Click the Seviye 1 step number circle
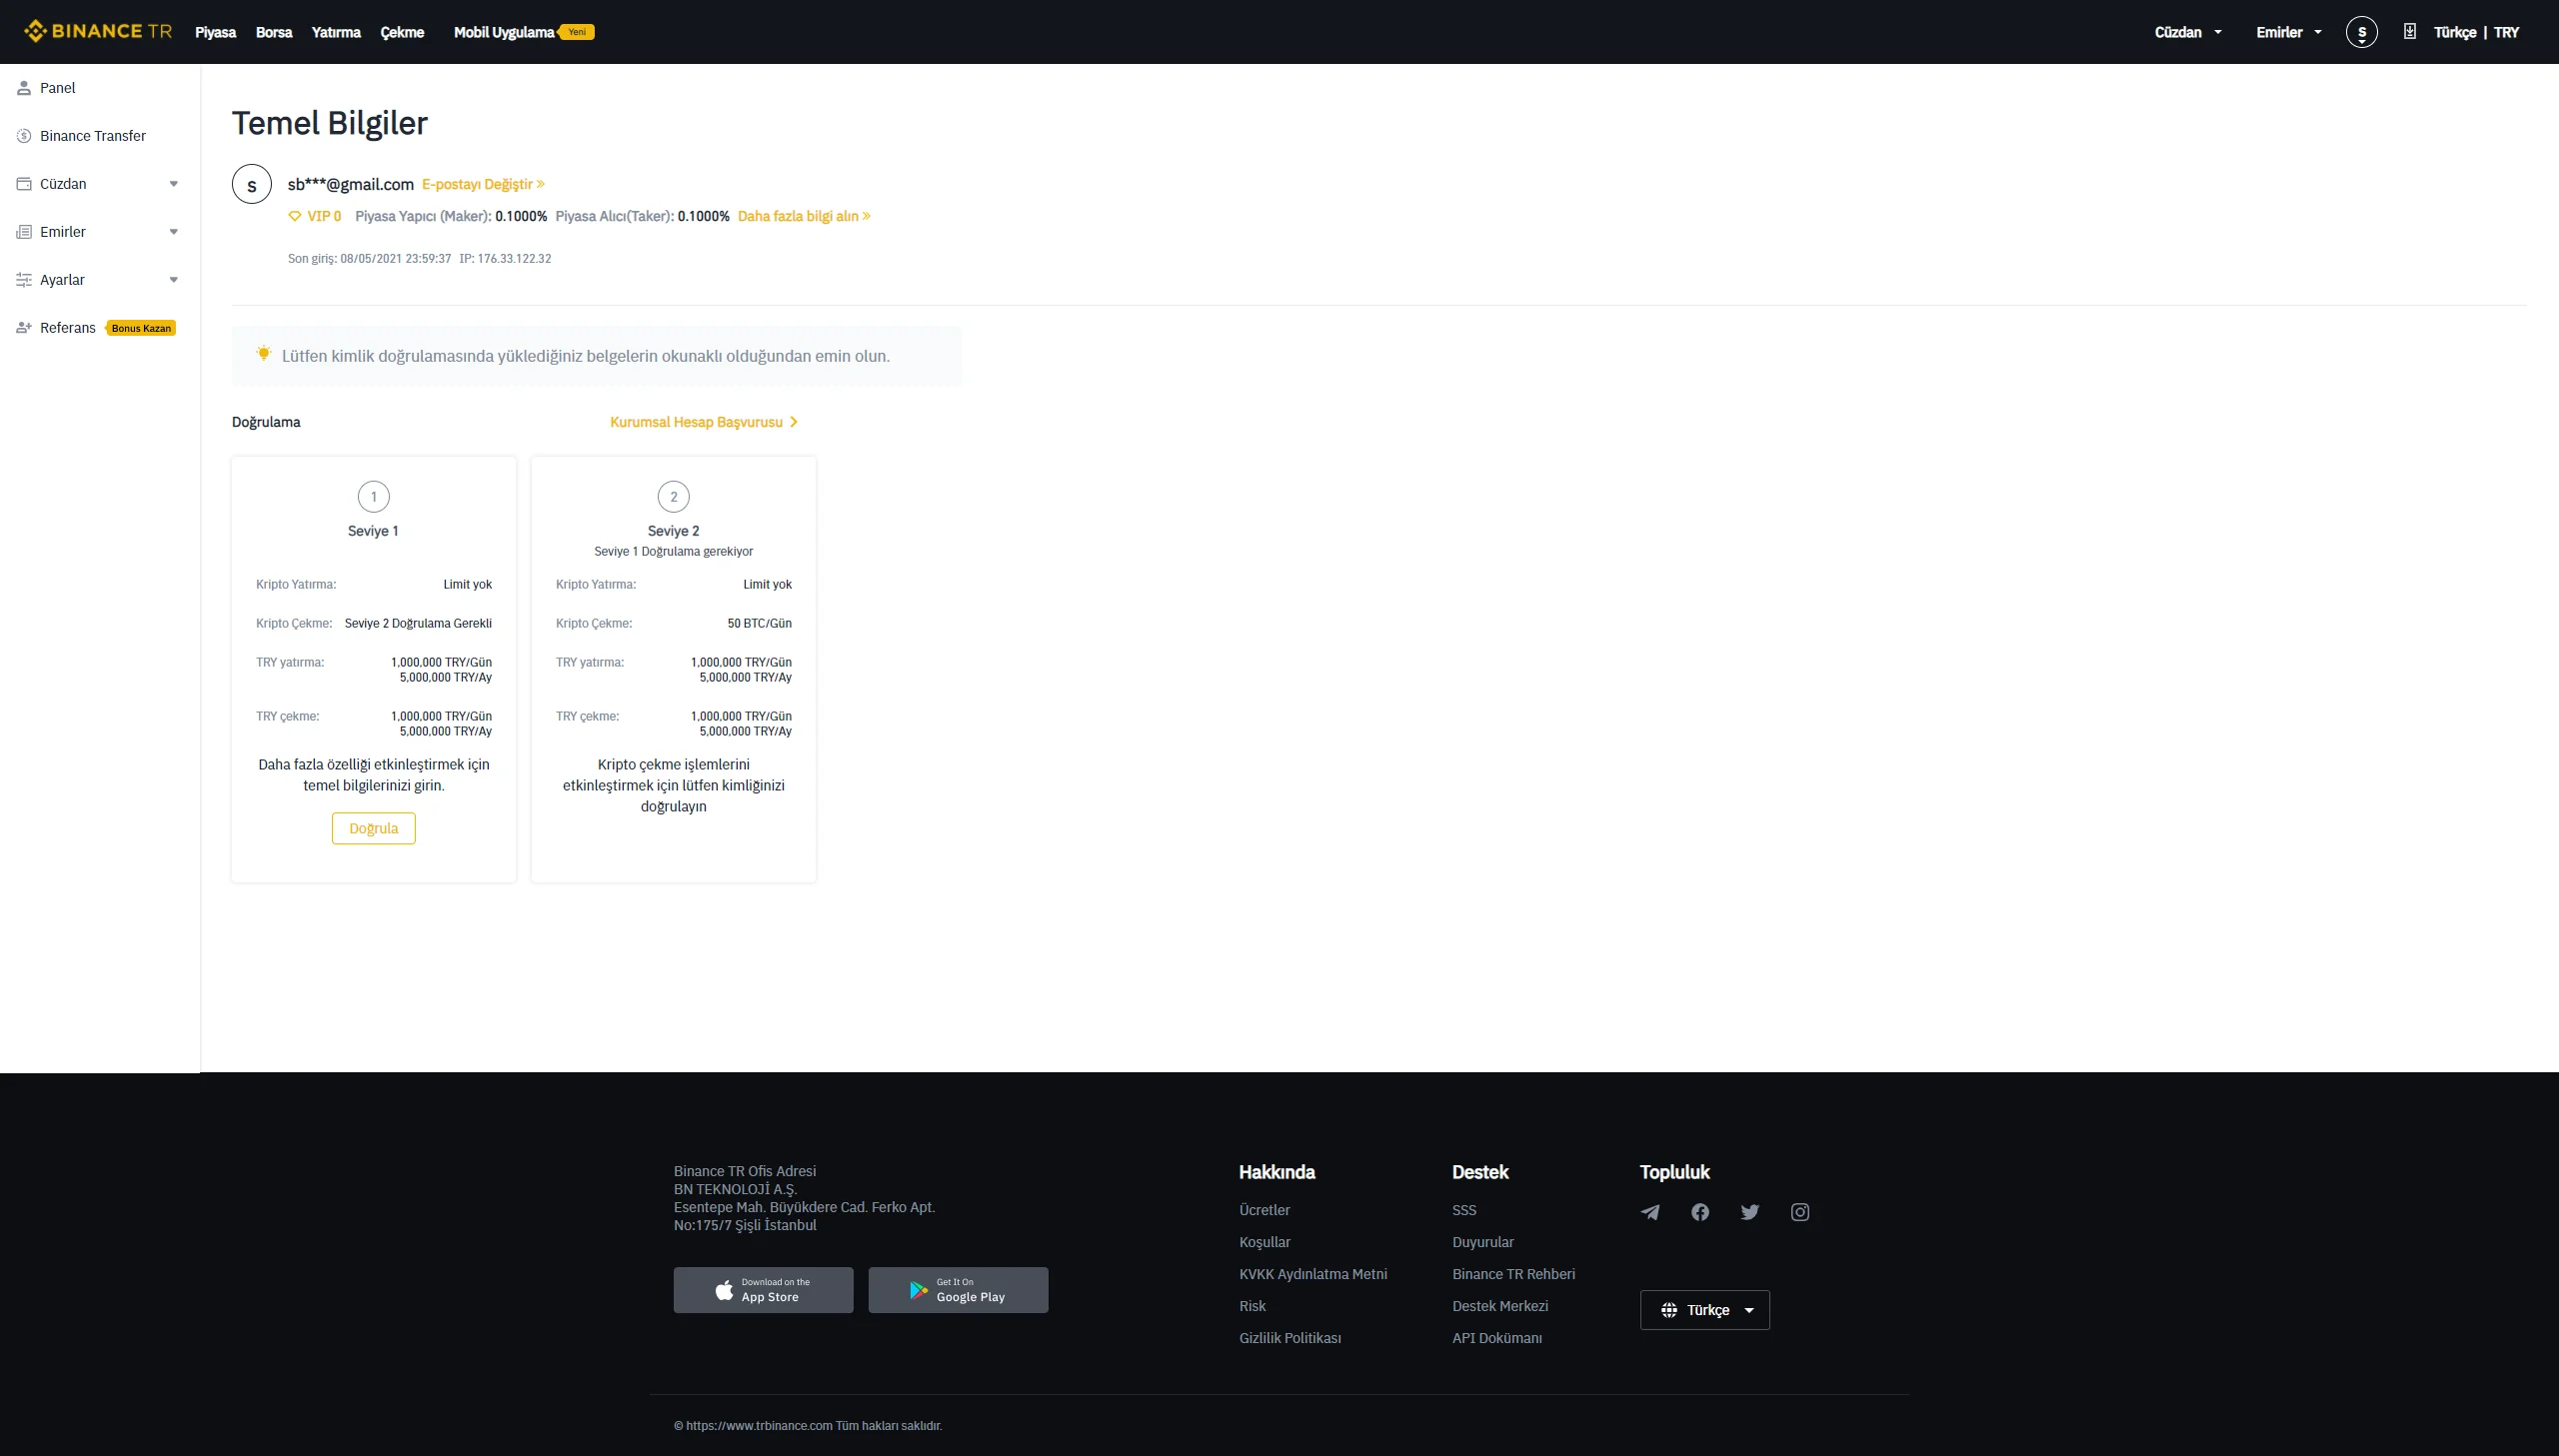Screen dimensions: 2559x1456 click(x=374, y=496)
